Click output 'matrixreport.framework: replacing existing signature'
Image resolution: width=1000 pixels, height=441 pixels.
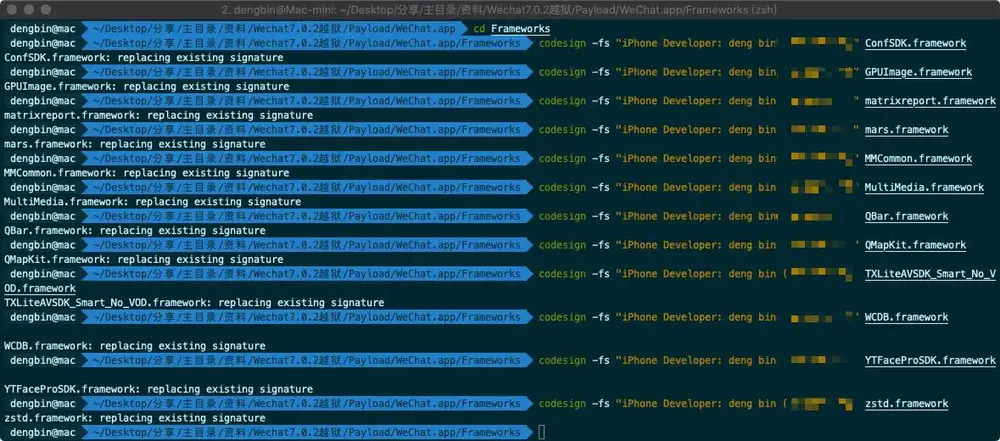(158, 116)
